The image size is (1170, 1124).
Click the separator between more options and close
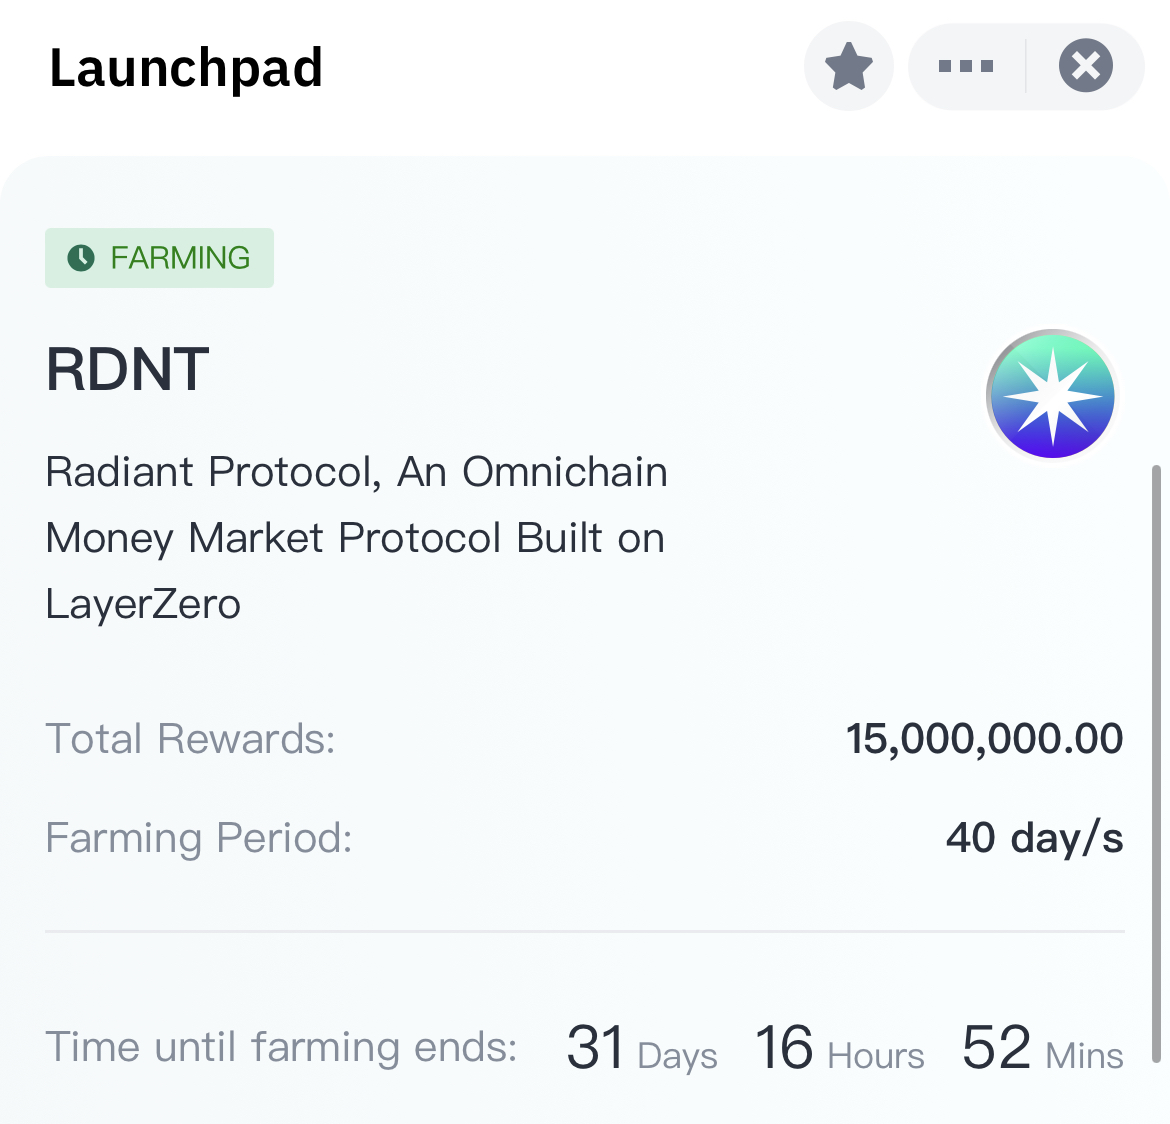click(x=1026, y=67)
